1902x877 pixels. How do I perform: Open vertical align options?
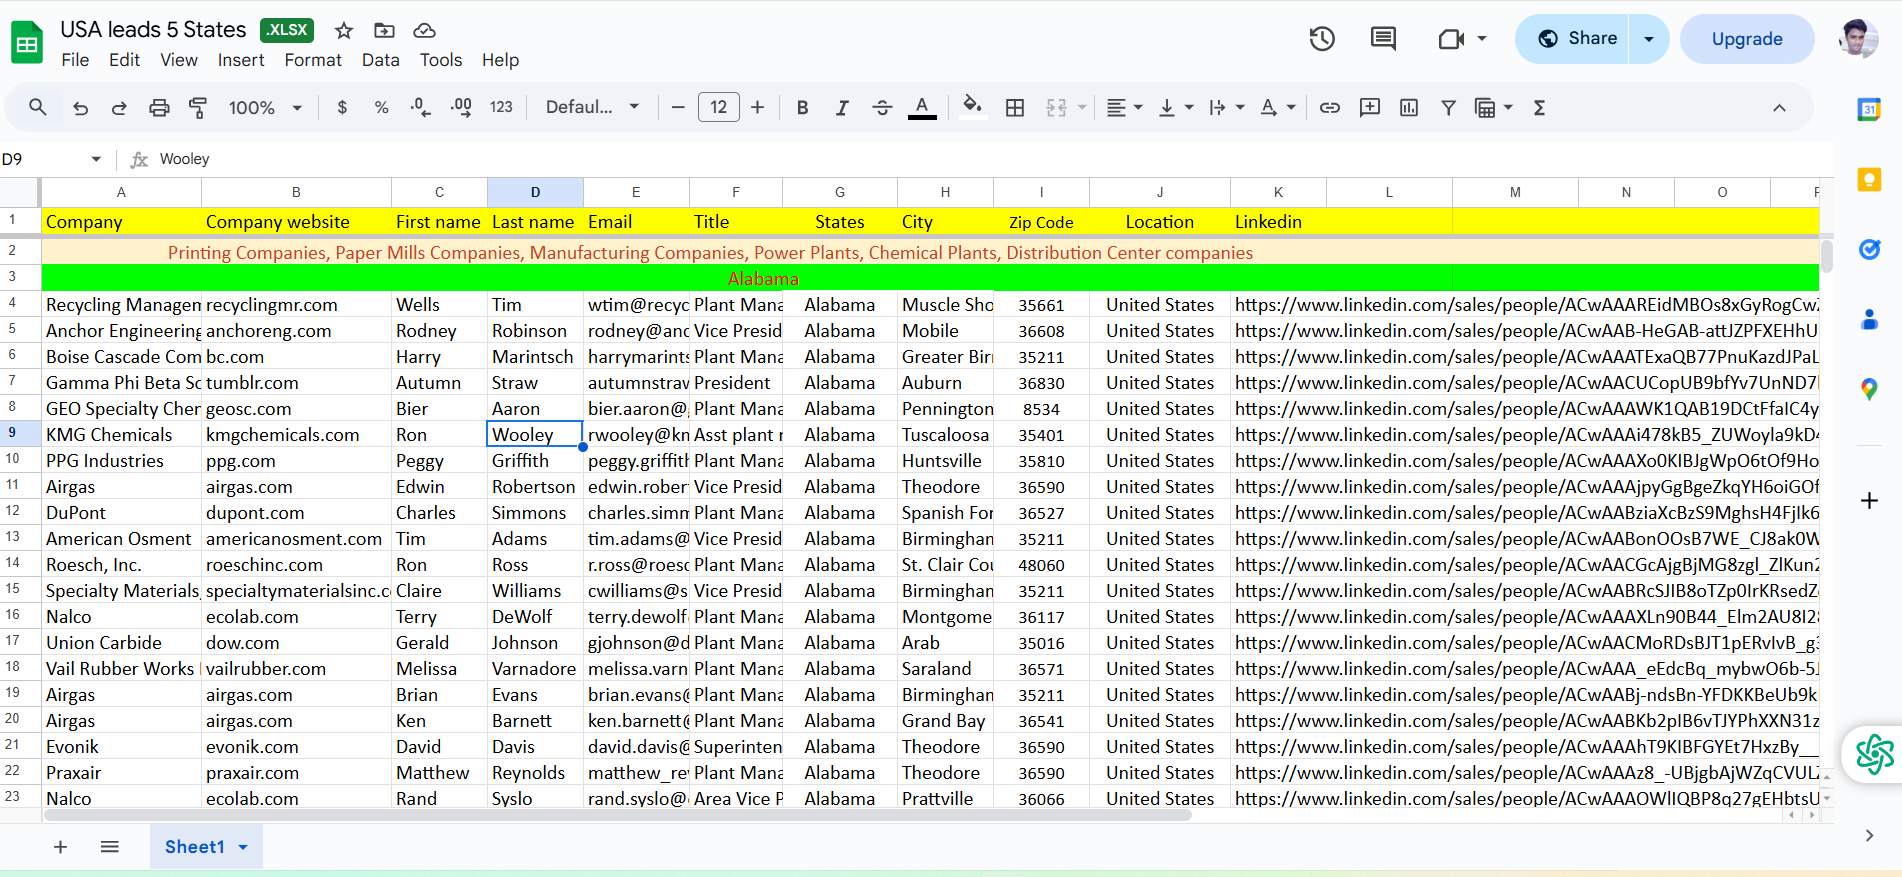coord(1175,107)
